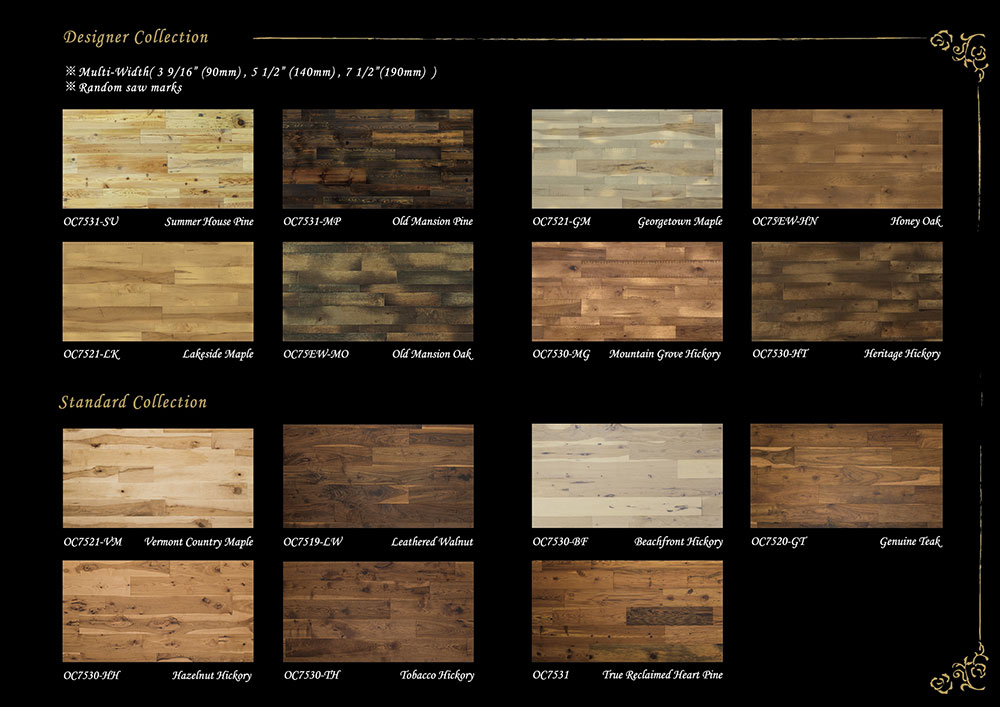Click the Mountain Grove Hickory name label

point(665,354)
